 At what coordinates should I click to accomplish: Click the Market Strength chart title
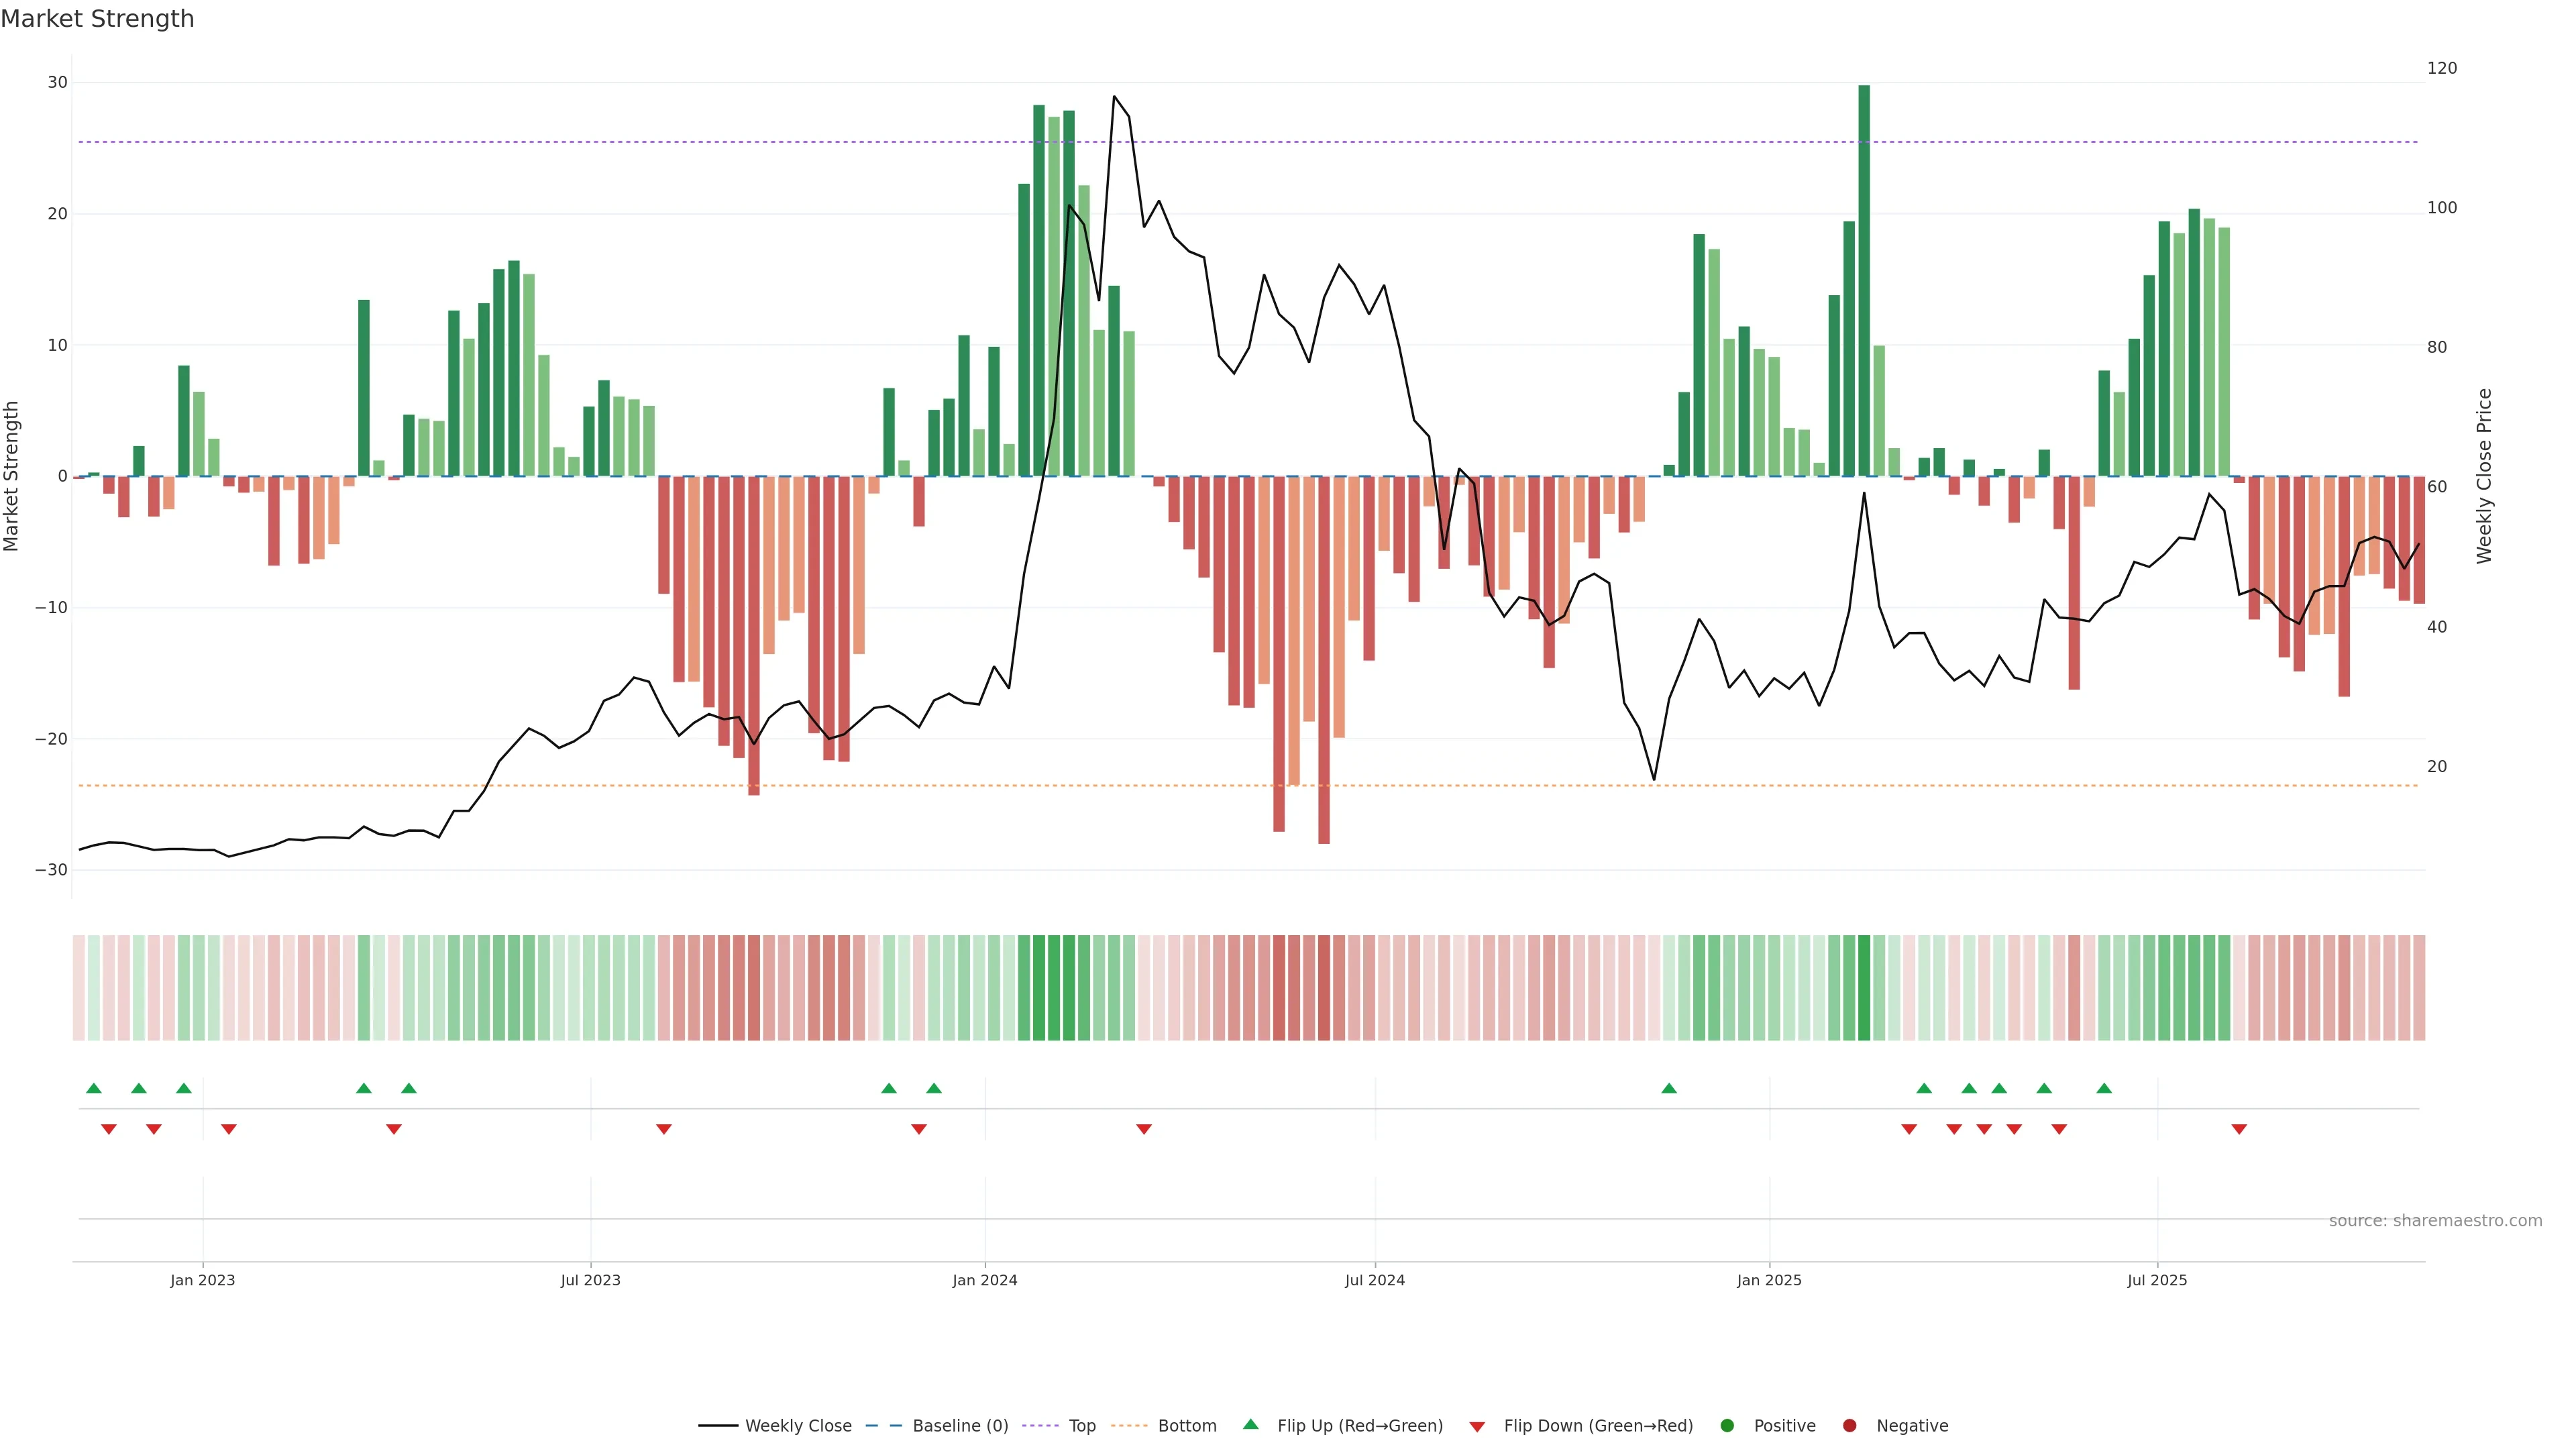tap(97, 19)
